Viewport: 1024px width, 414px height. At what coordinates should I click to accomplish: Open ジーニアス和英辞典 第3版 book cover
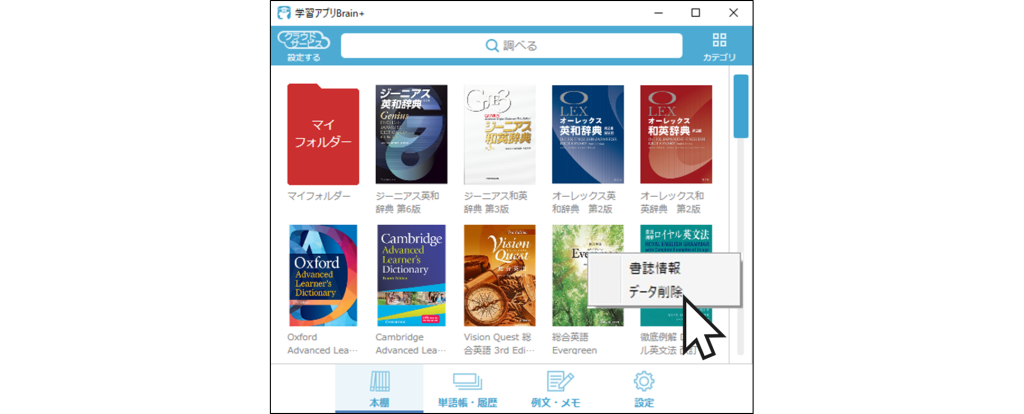tap(500, 134)
